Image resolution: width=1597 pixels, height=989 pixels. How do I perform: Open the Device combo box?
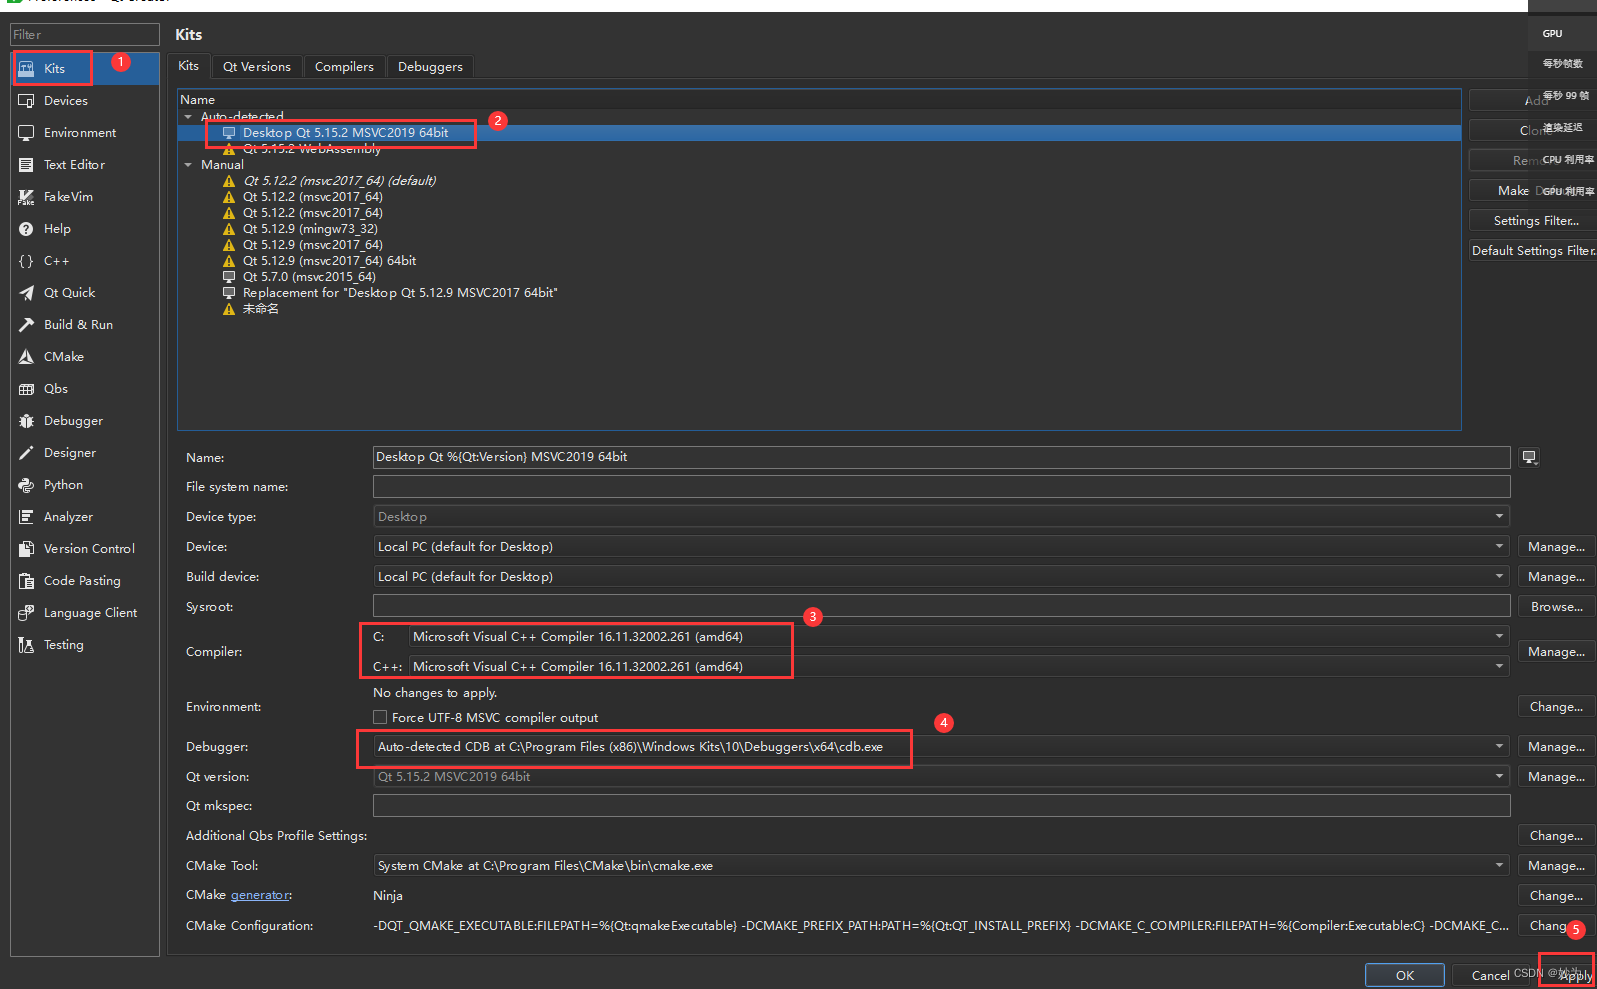pos(941,547)
